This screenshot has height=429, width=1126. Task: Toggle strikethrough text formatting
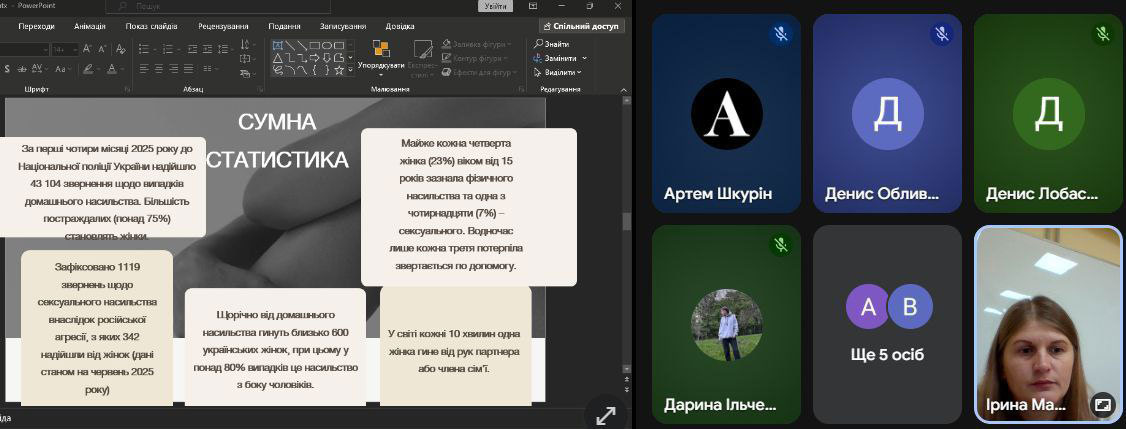(x=22, y=69)
